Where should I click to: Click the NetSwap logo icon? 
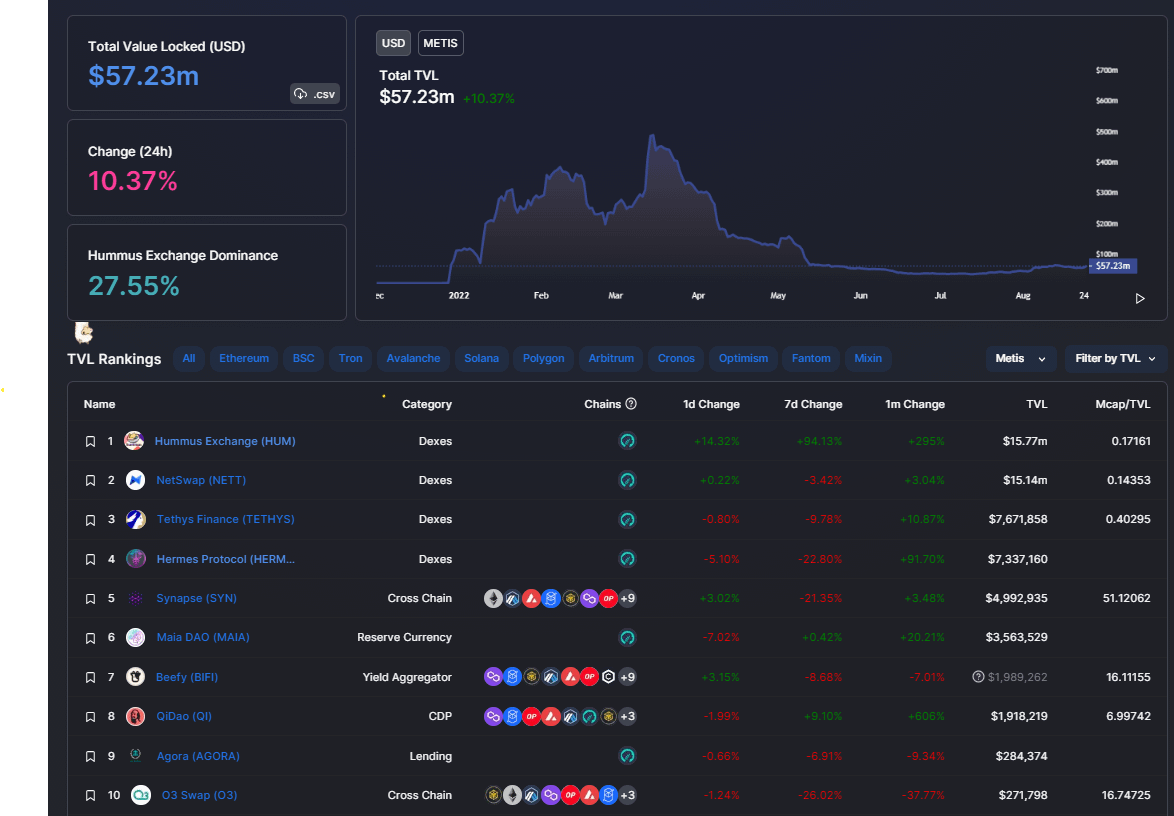point(135,480)
